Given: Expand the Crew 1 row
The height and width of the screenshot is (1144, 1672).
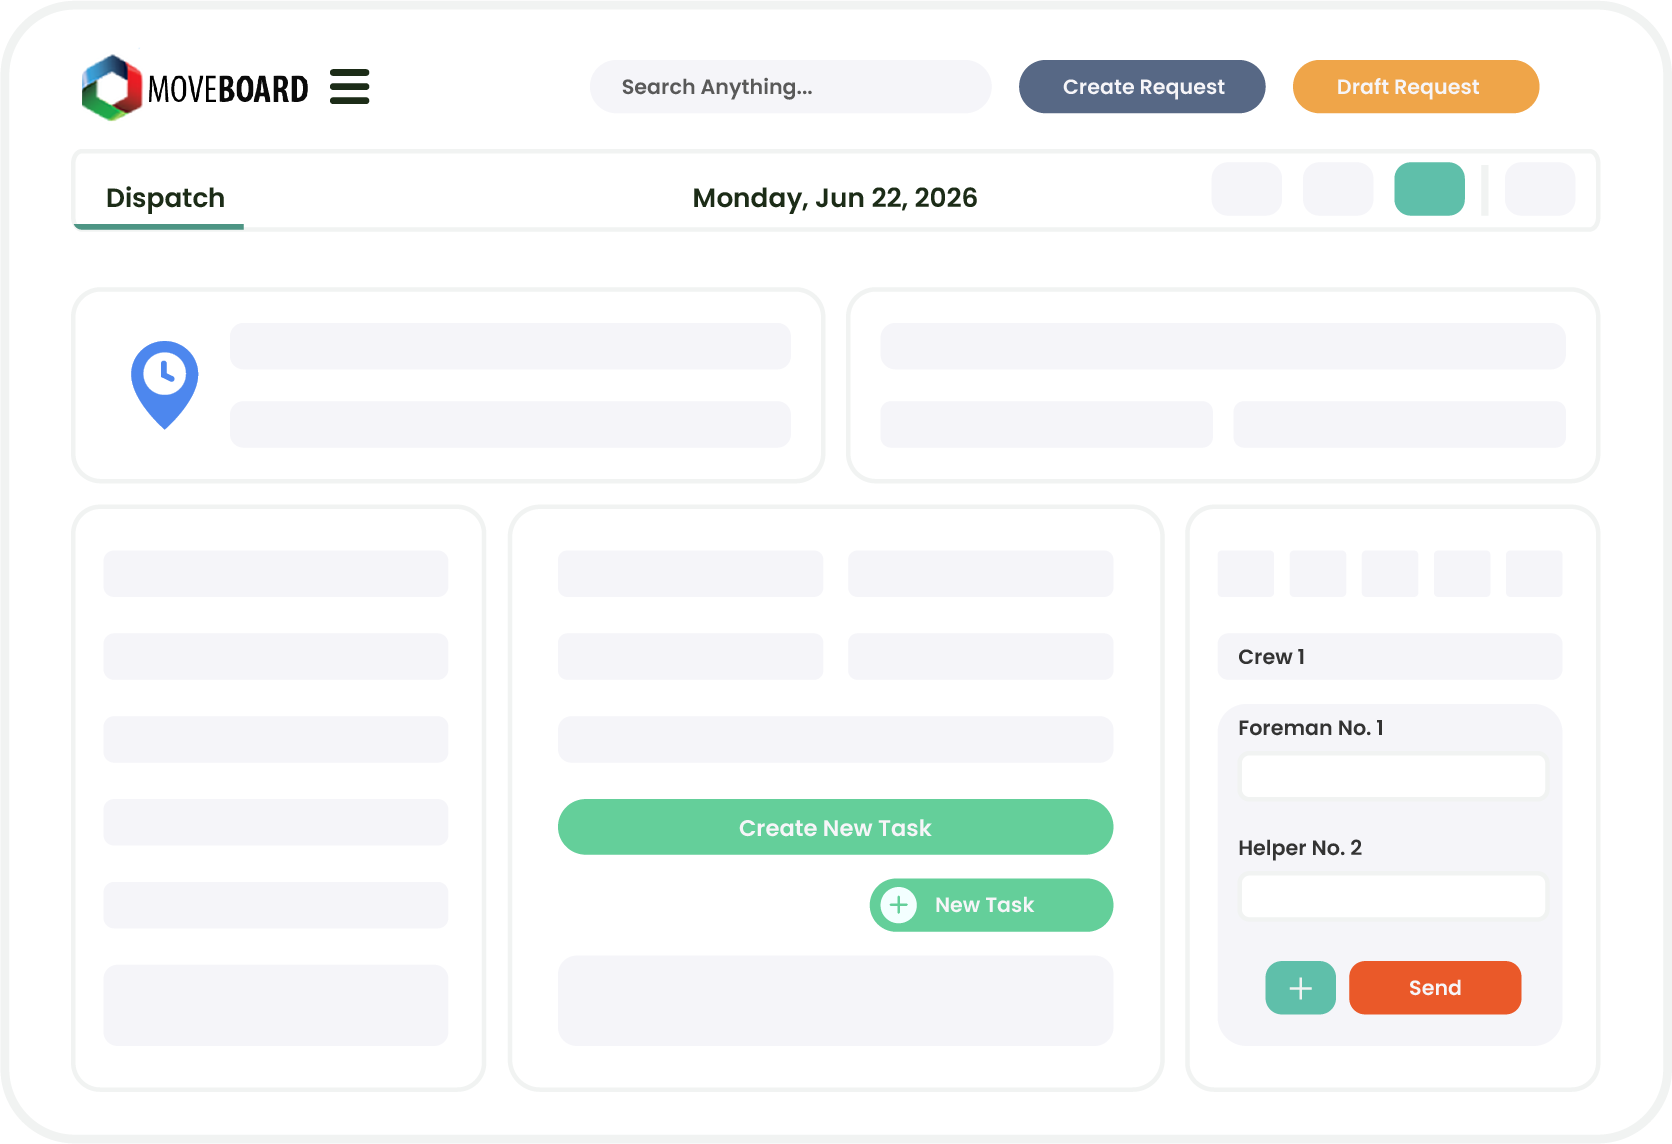Looking at the screenshot, I should [x=1389, y=657].
